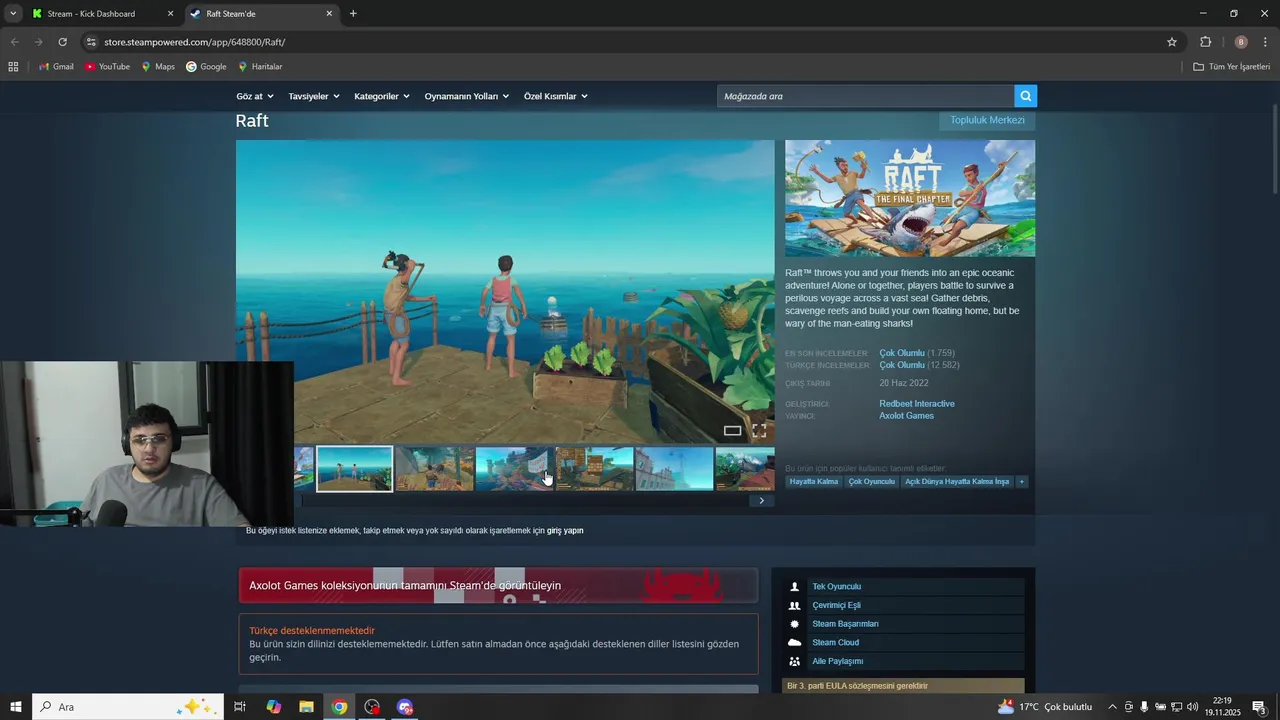Close the Raft Steam'de tab
Image resolution: width=1280 pixels, height=720 pixels.
click(329, 14)
